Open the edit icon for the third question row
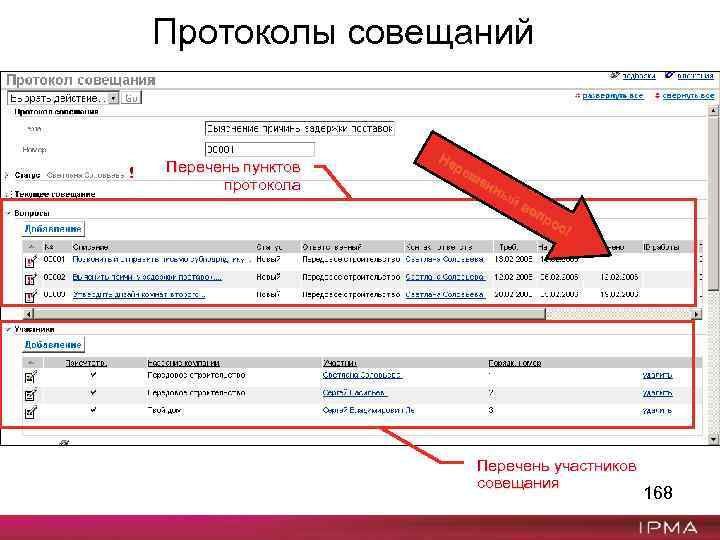This screenshot has height=540, width=720. point(30,296)
